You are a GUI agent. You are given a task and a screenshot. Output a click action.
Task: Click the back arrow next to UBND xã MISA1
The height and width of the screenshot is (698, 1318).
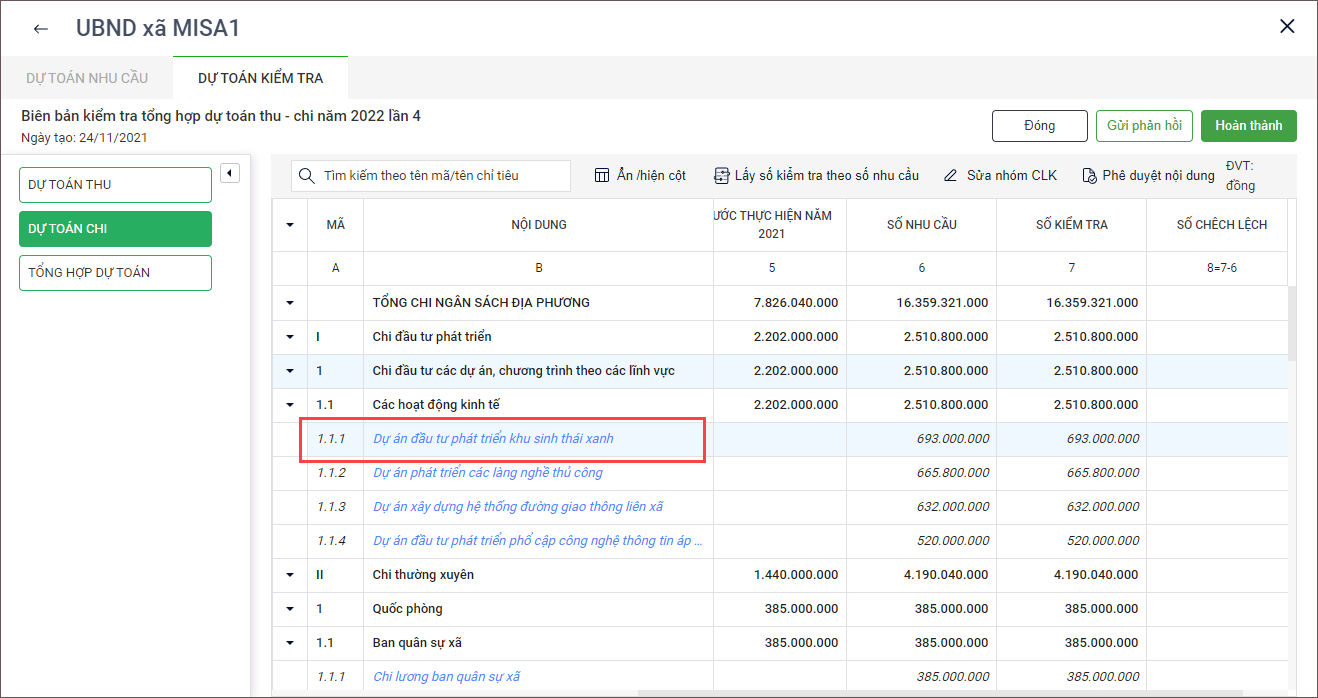[40, 28]
